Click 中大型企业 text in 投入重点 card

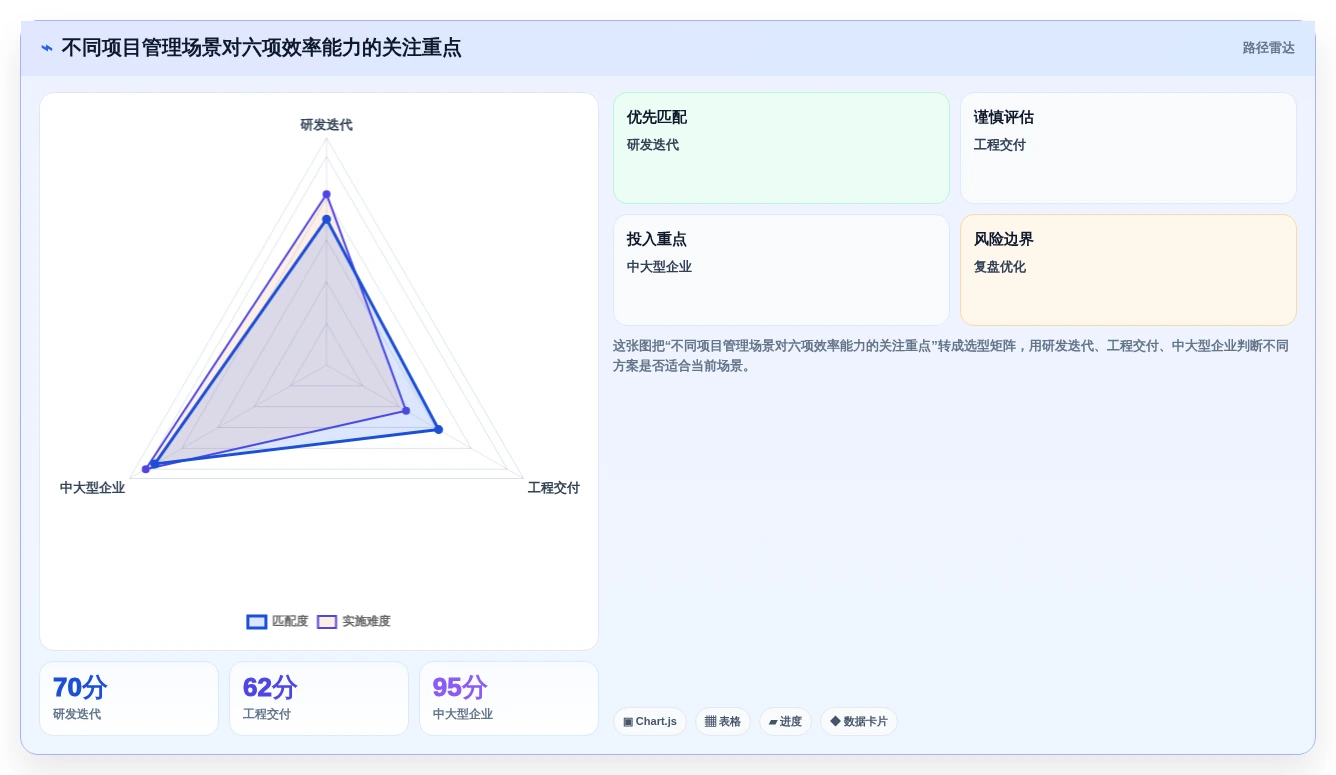tap(659, 267)
